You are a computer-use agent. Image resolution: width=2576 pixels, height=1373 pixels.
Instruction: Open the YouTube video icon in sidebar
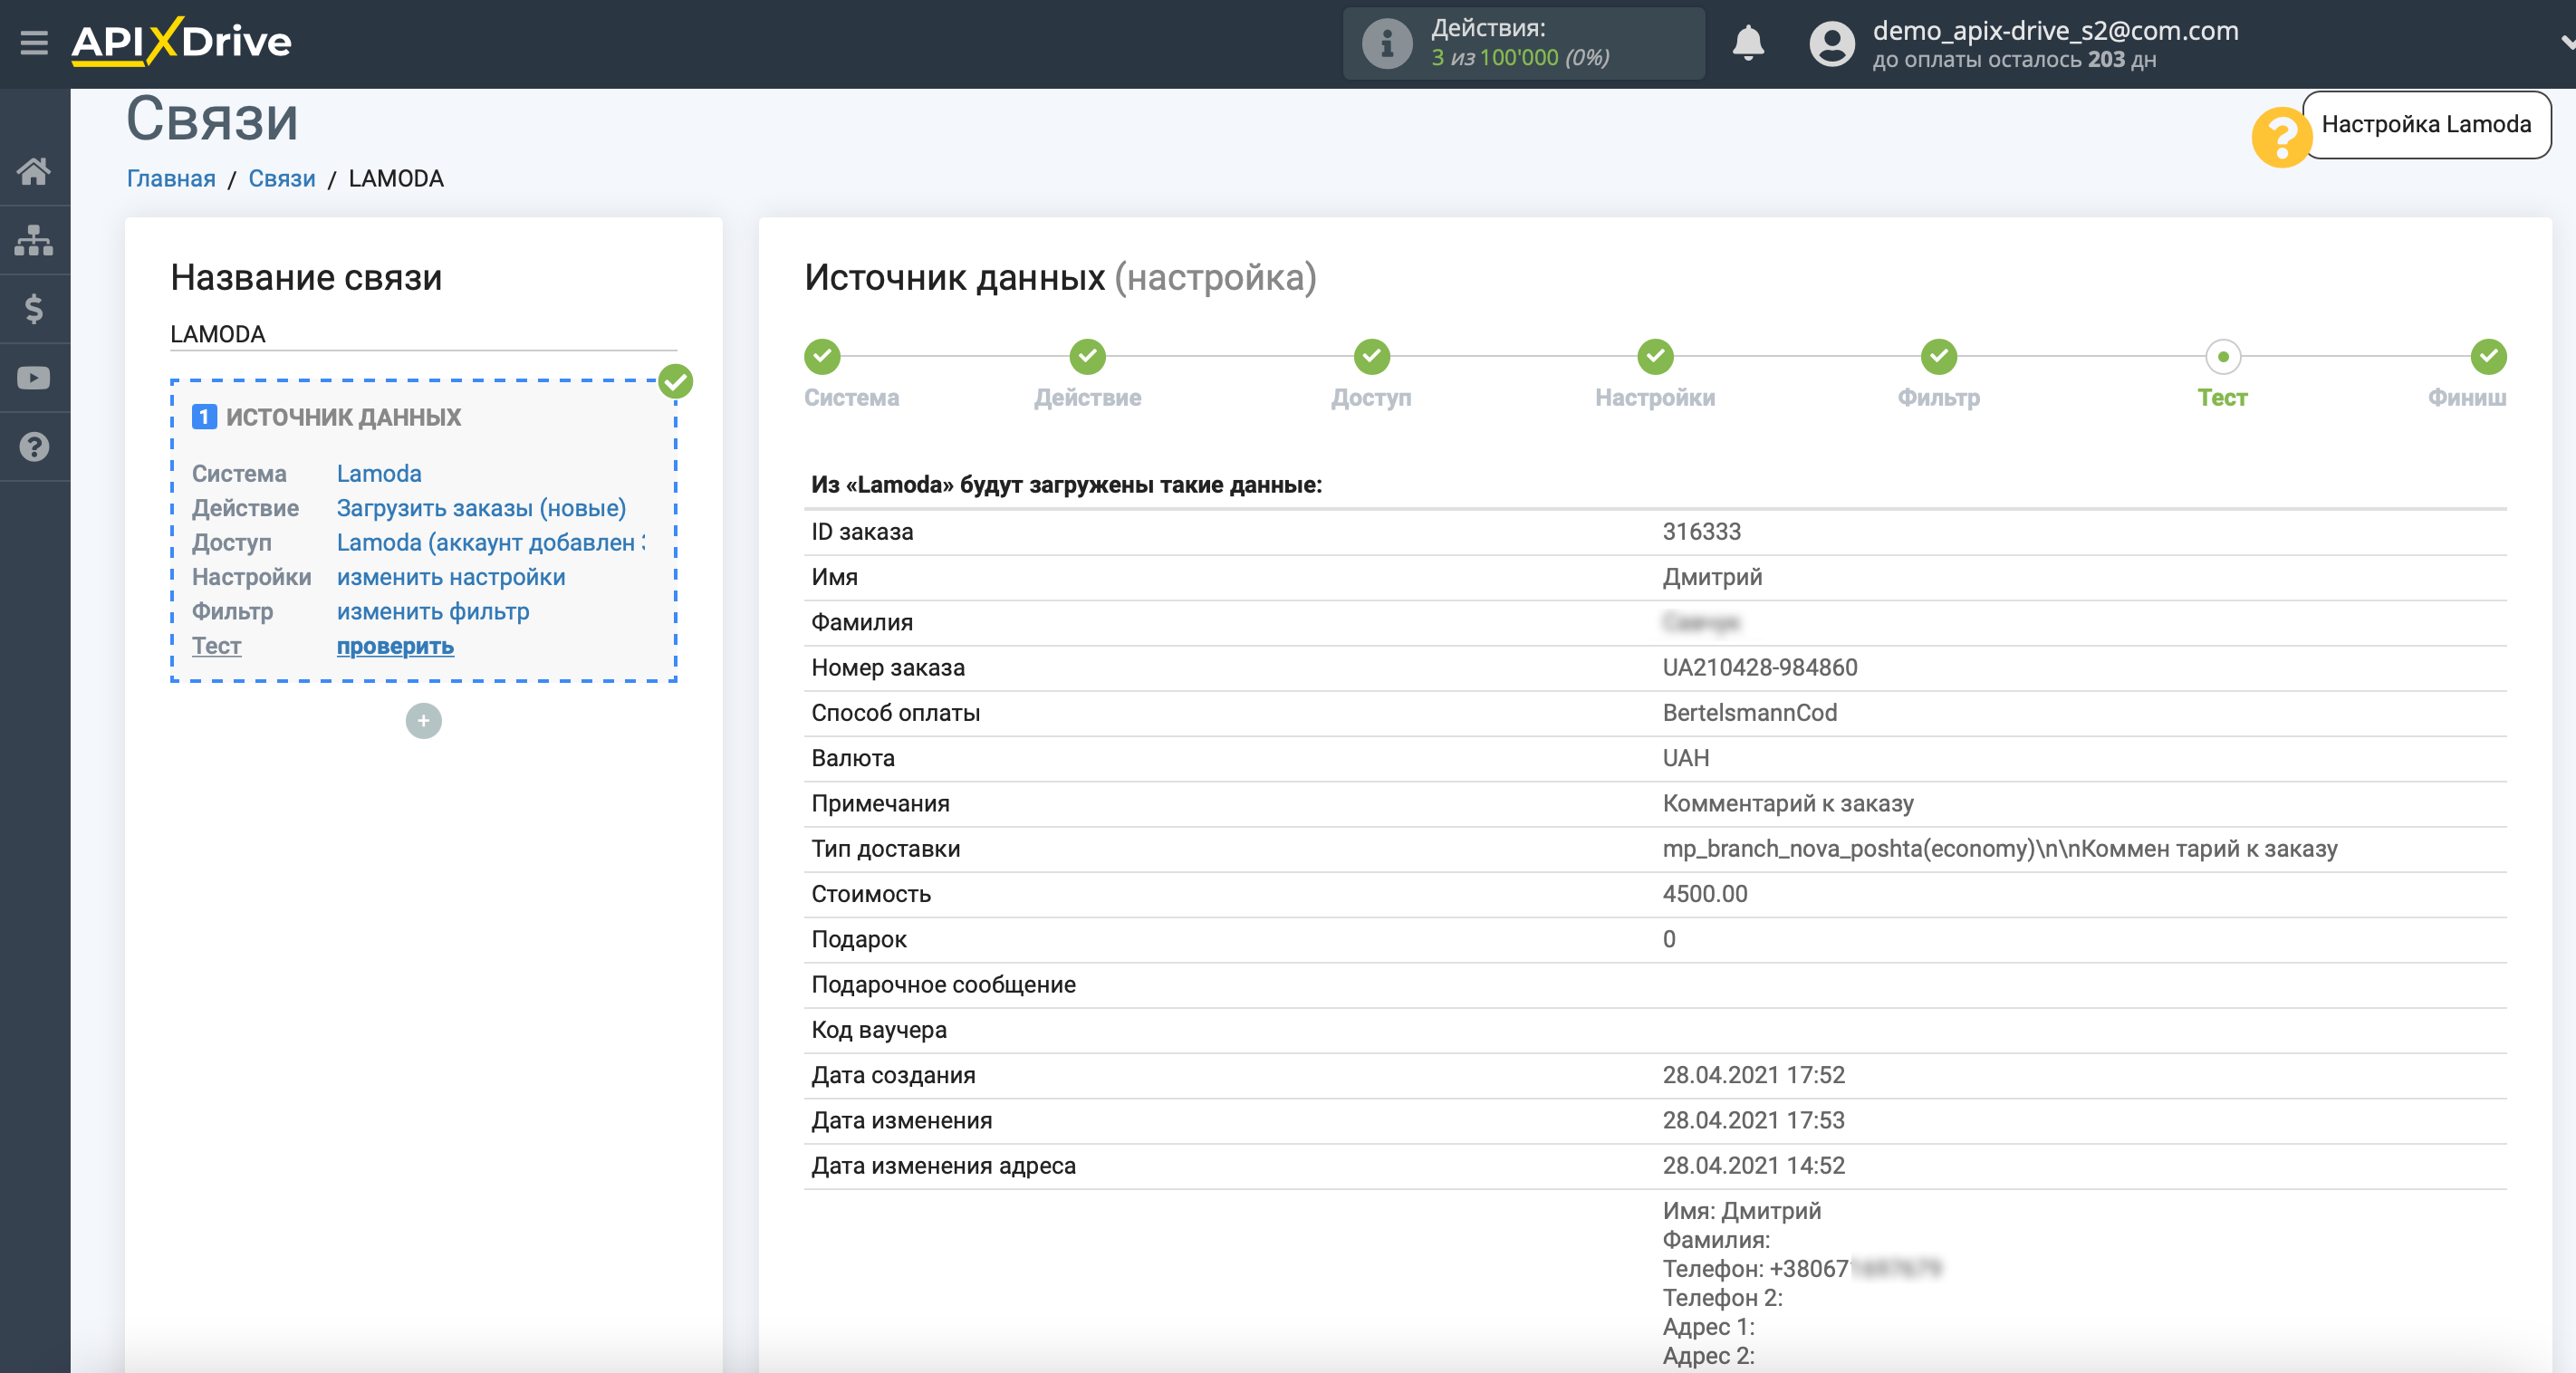click(x=34, y=378)
